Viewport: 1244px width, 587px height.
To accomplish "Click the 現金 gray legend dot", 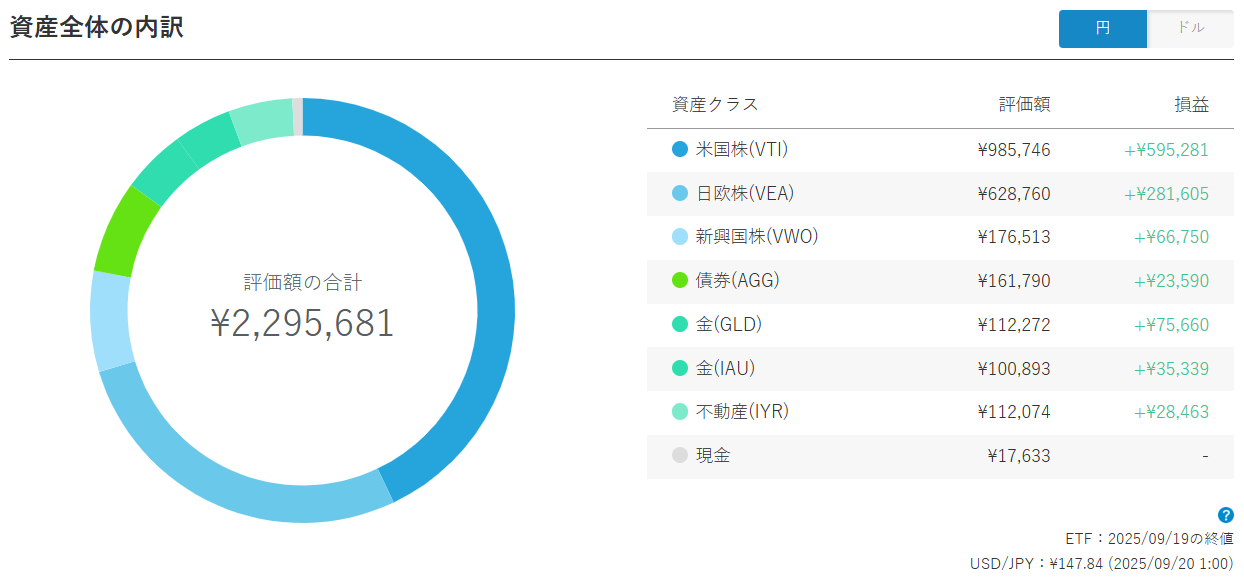I will tap(680, 456).
